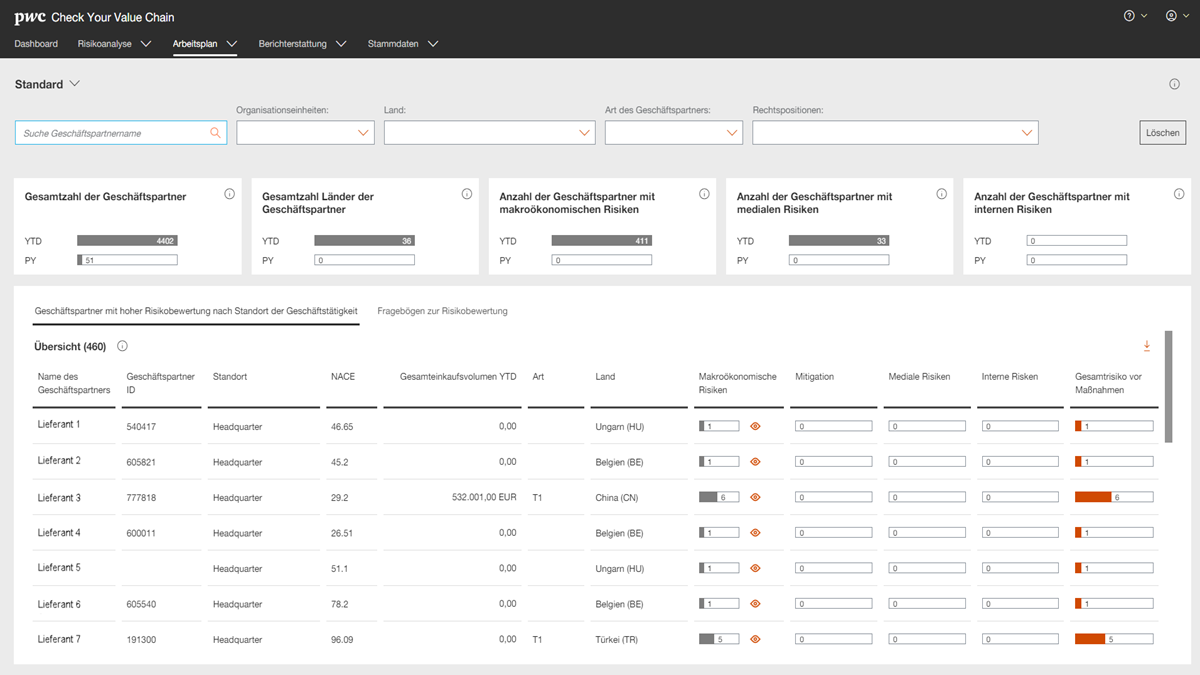Screen dimensions: 1200x675
Task: Click Makroökonomische bar for Lieferant 3
Action: (719, 497)
